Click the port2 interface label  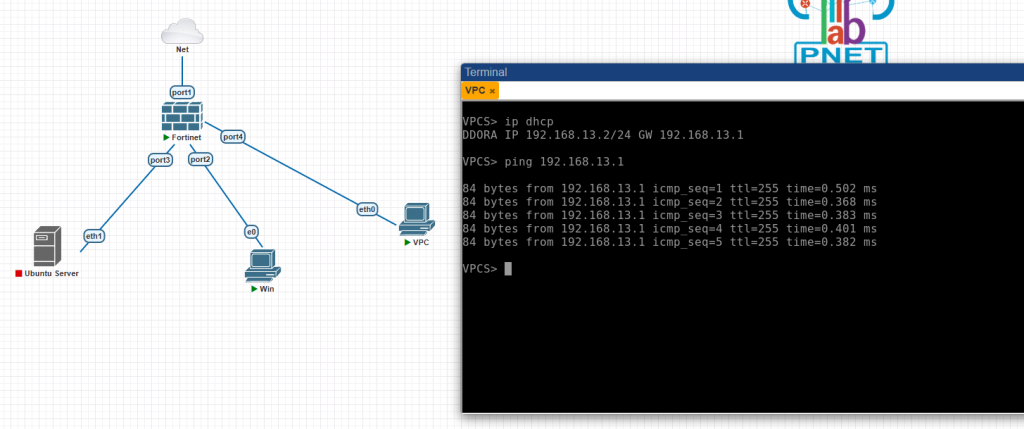point(200,159)
